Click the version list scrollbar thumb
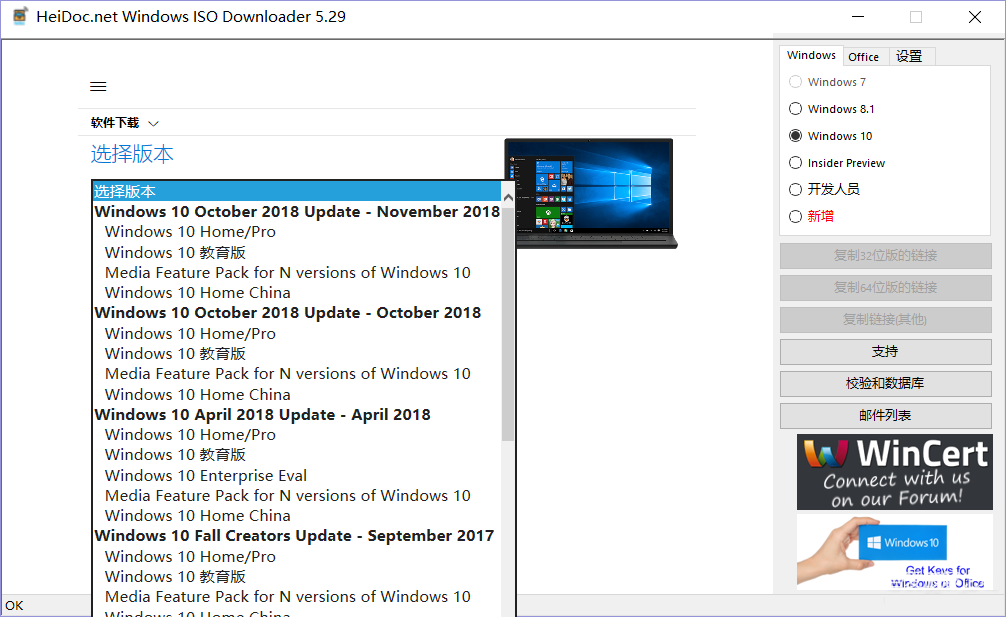The width and height of the screenshot is (1006, 617). click(508, 320)
